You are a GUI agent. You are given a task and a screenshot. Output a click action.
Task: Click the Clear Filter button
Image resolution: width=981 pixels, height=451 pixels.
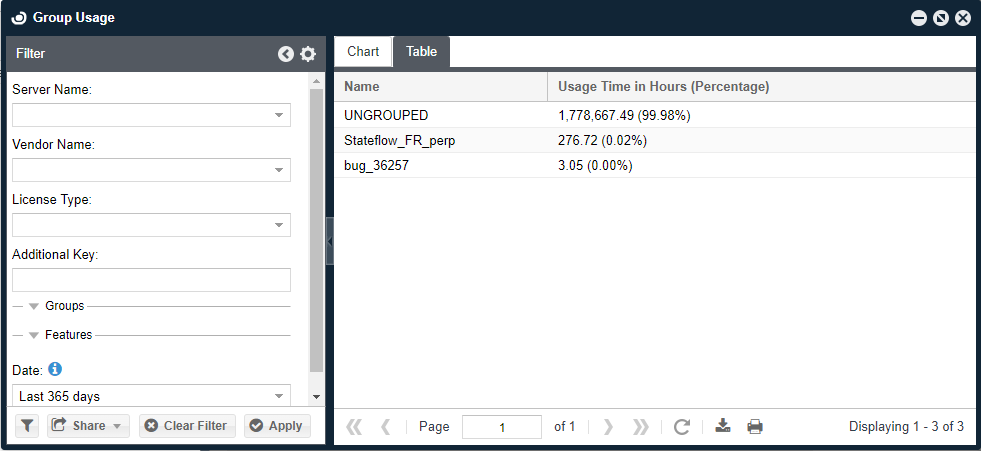[187, 426]
